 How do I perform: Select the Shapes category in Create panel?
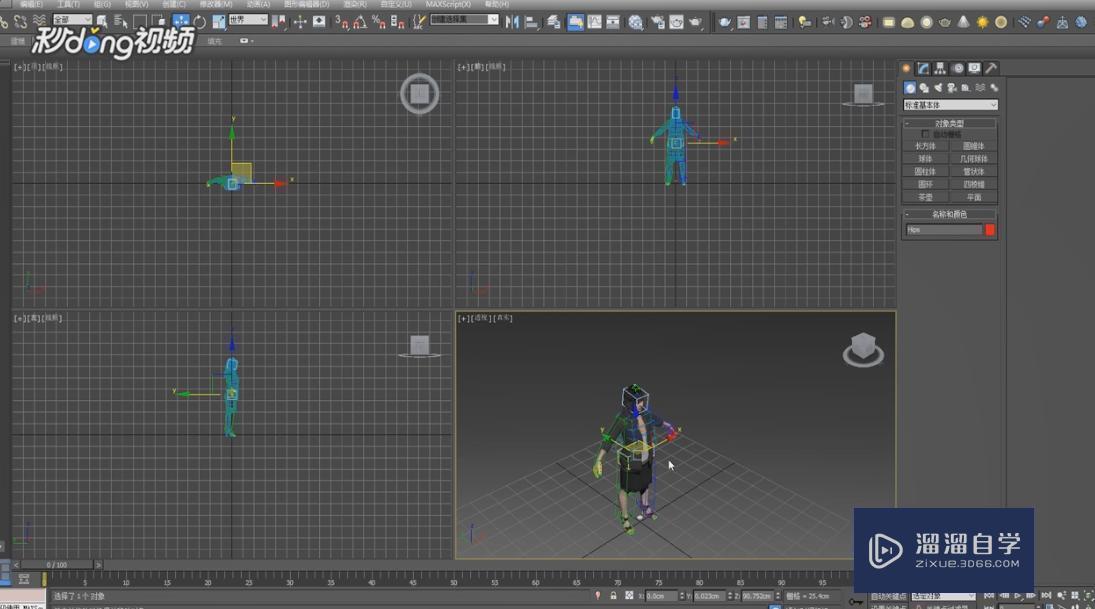[x=925, y=88]
